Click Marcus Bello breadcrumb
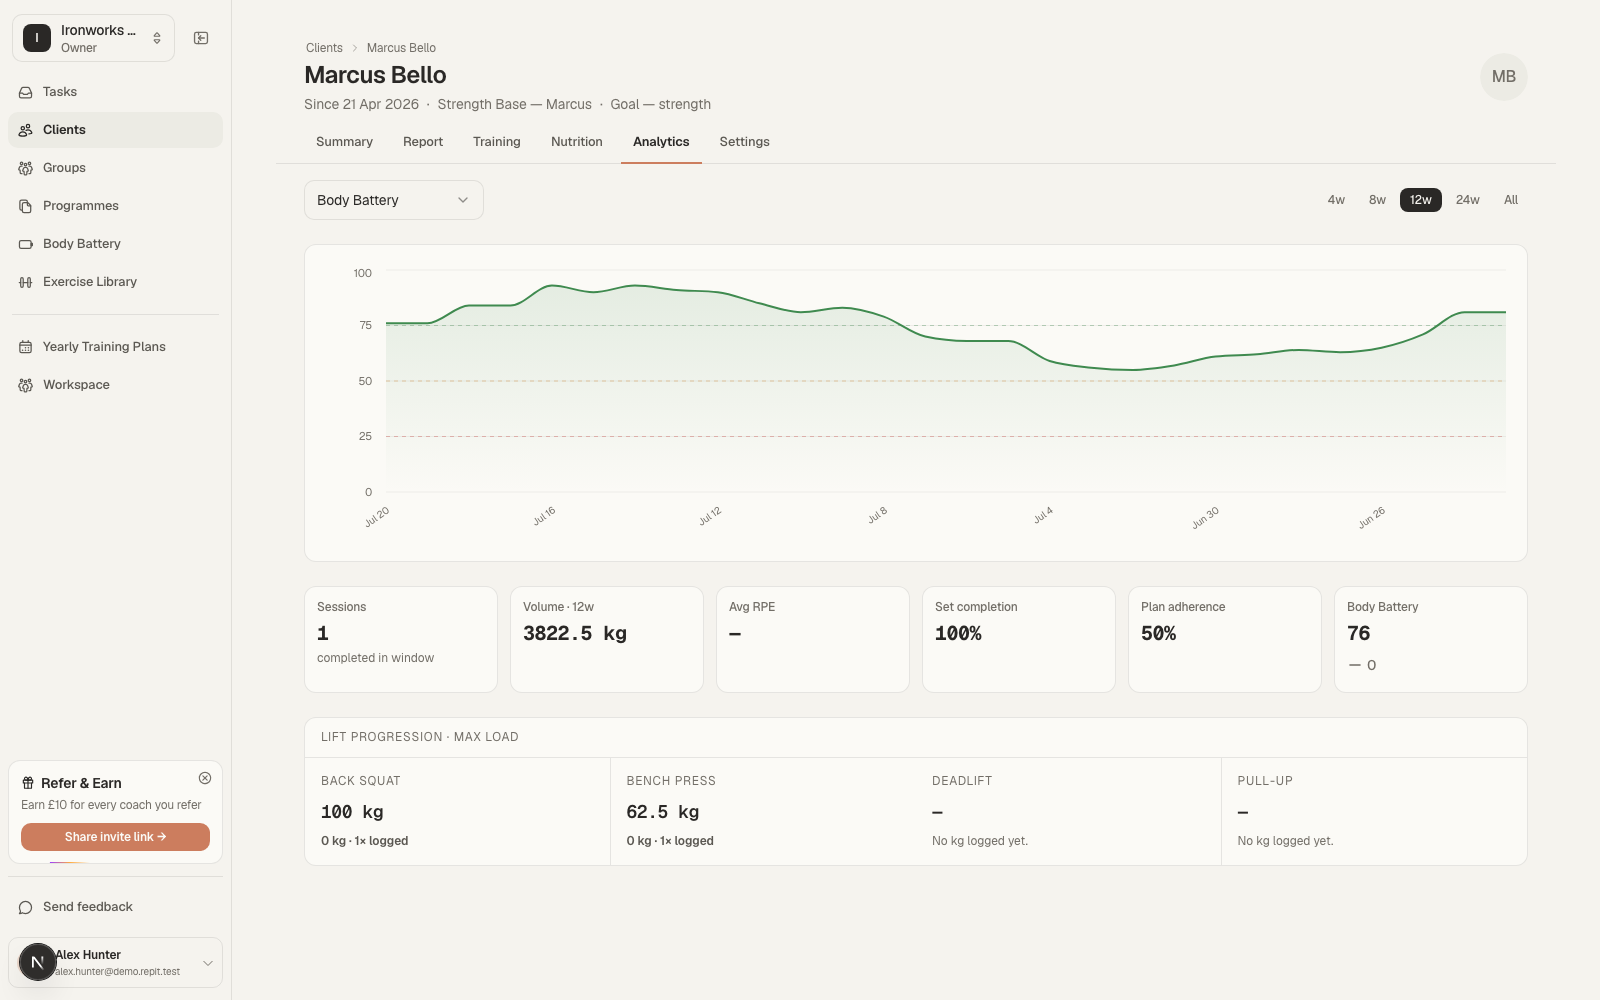The height and width of the screenshot is (1000, 1600). pos(401,48)
